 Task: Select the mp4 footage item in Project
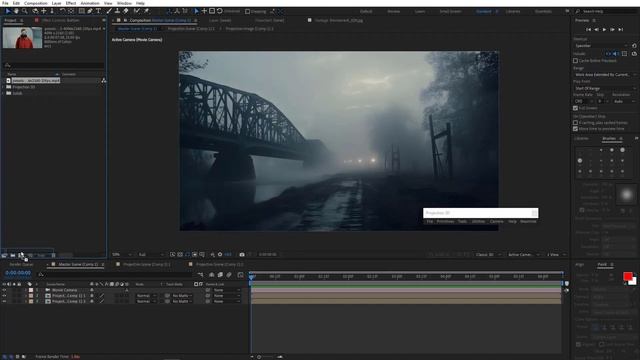[x=35, y=81]
